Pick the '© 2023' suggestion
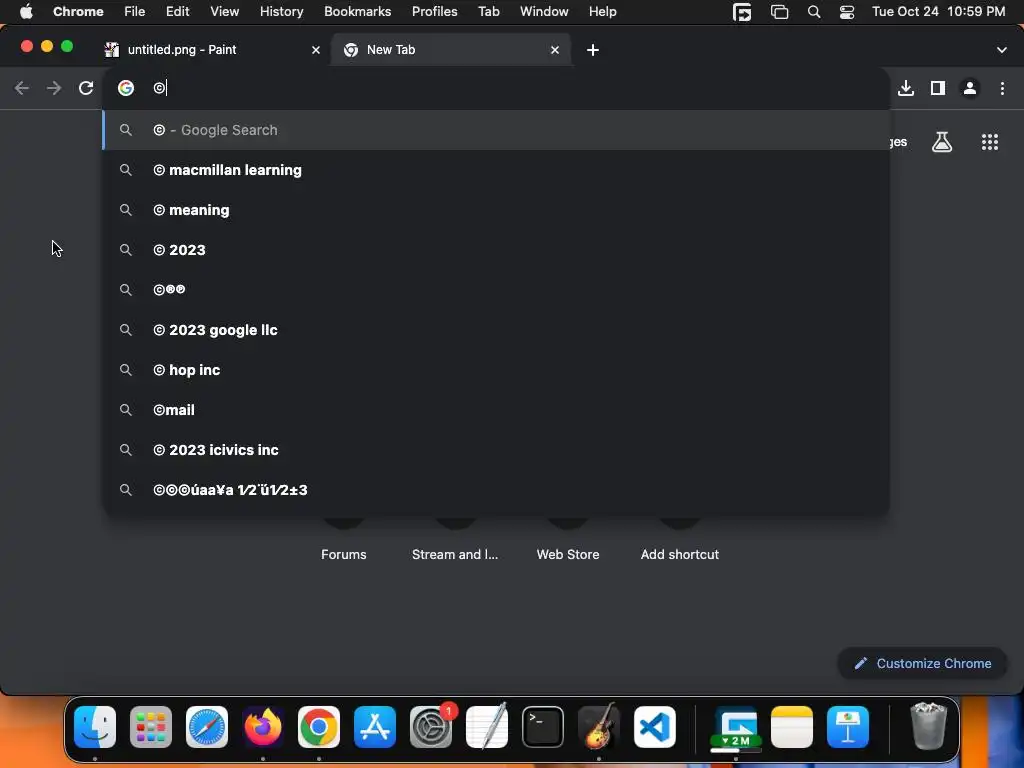1024x768 pixels. (x=496, y=249)
